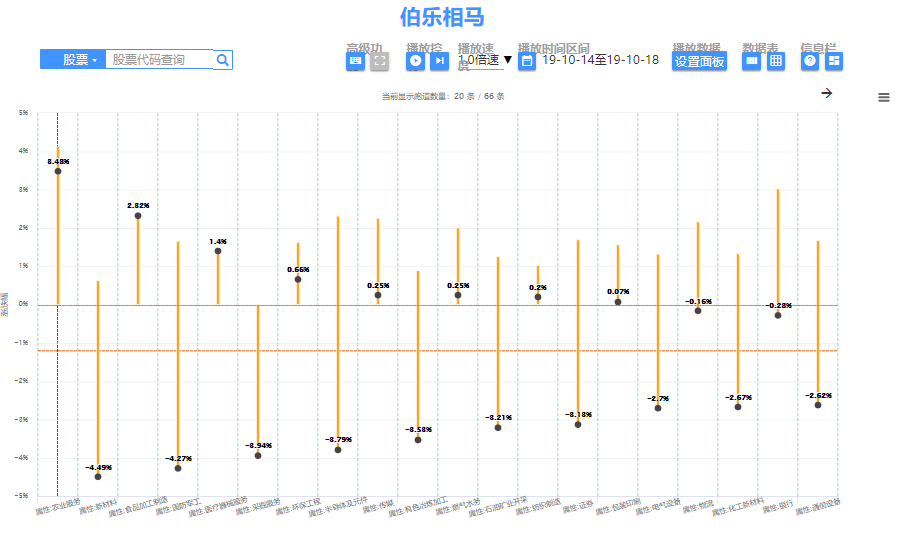
Task: Open the 股票 category dropdown
Action: (x=73, y=59)
